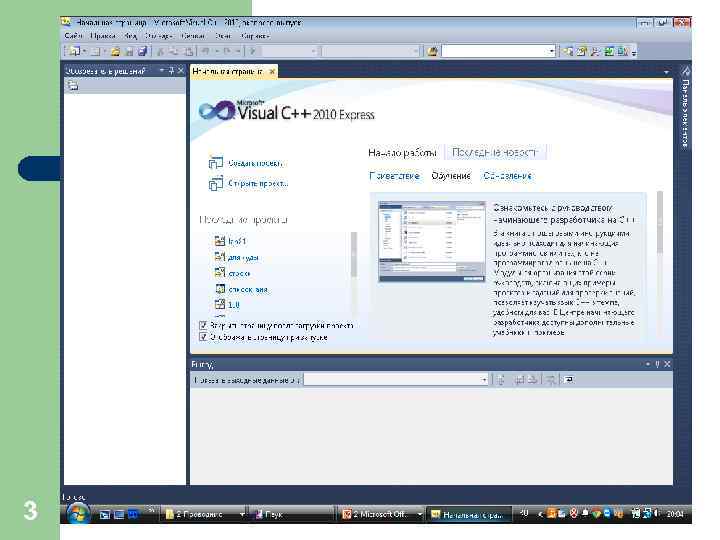The height and width of the screenshot is (540, 720).
Task: Click the toolbar search input field
Action: click(x=495, y=51)
